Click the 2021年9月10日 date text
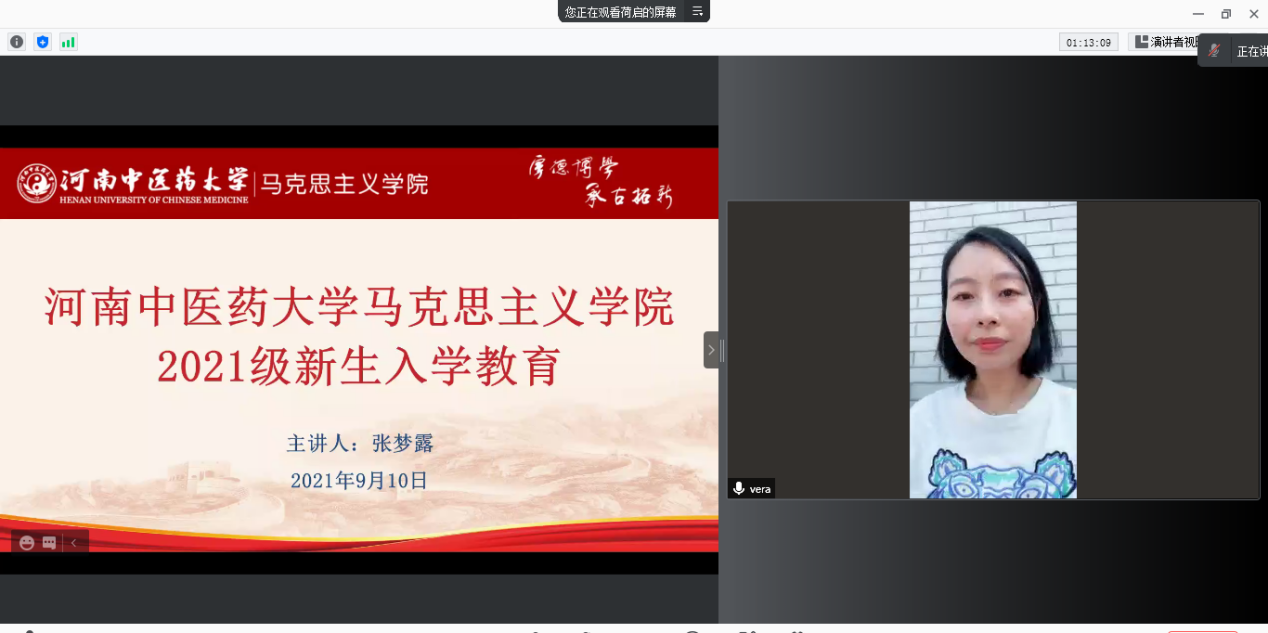Viewport: 1268px width, 633px height. (359, 480)
